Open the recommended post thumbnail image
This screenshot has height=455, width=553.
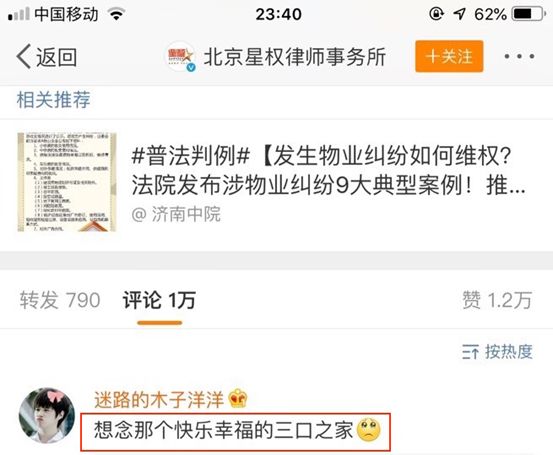pos(67,182)
